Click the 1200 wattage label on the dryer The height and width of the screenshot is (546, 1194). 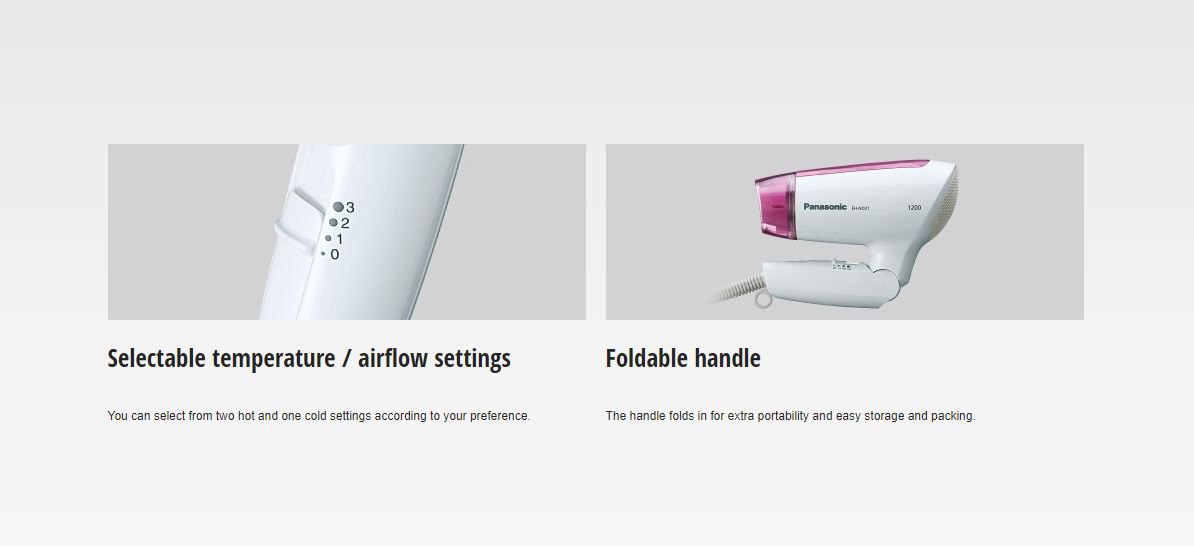pos(915,207)
